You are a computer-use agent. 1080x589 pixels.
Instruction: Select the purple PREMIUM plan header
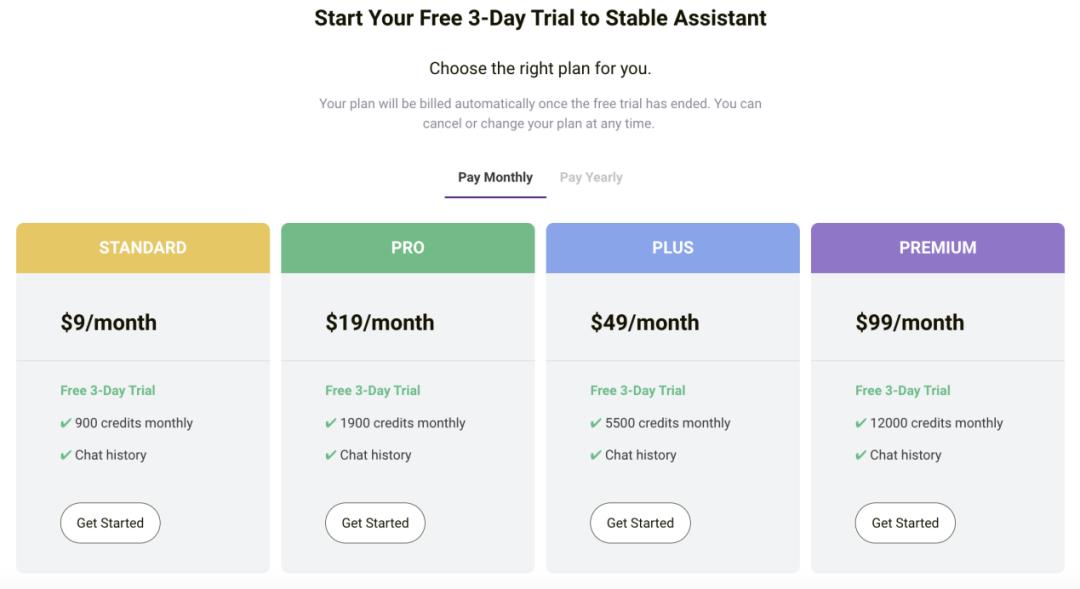click(x=938, y=248)
